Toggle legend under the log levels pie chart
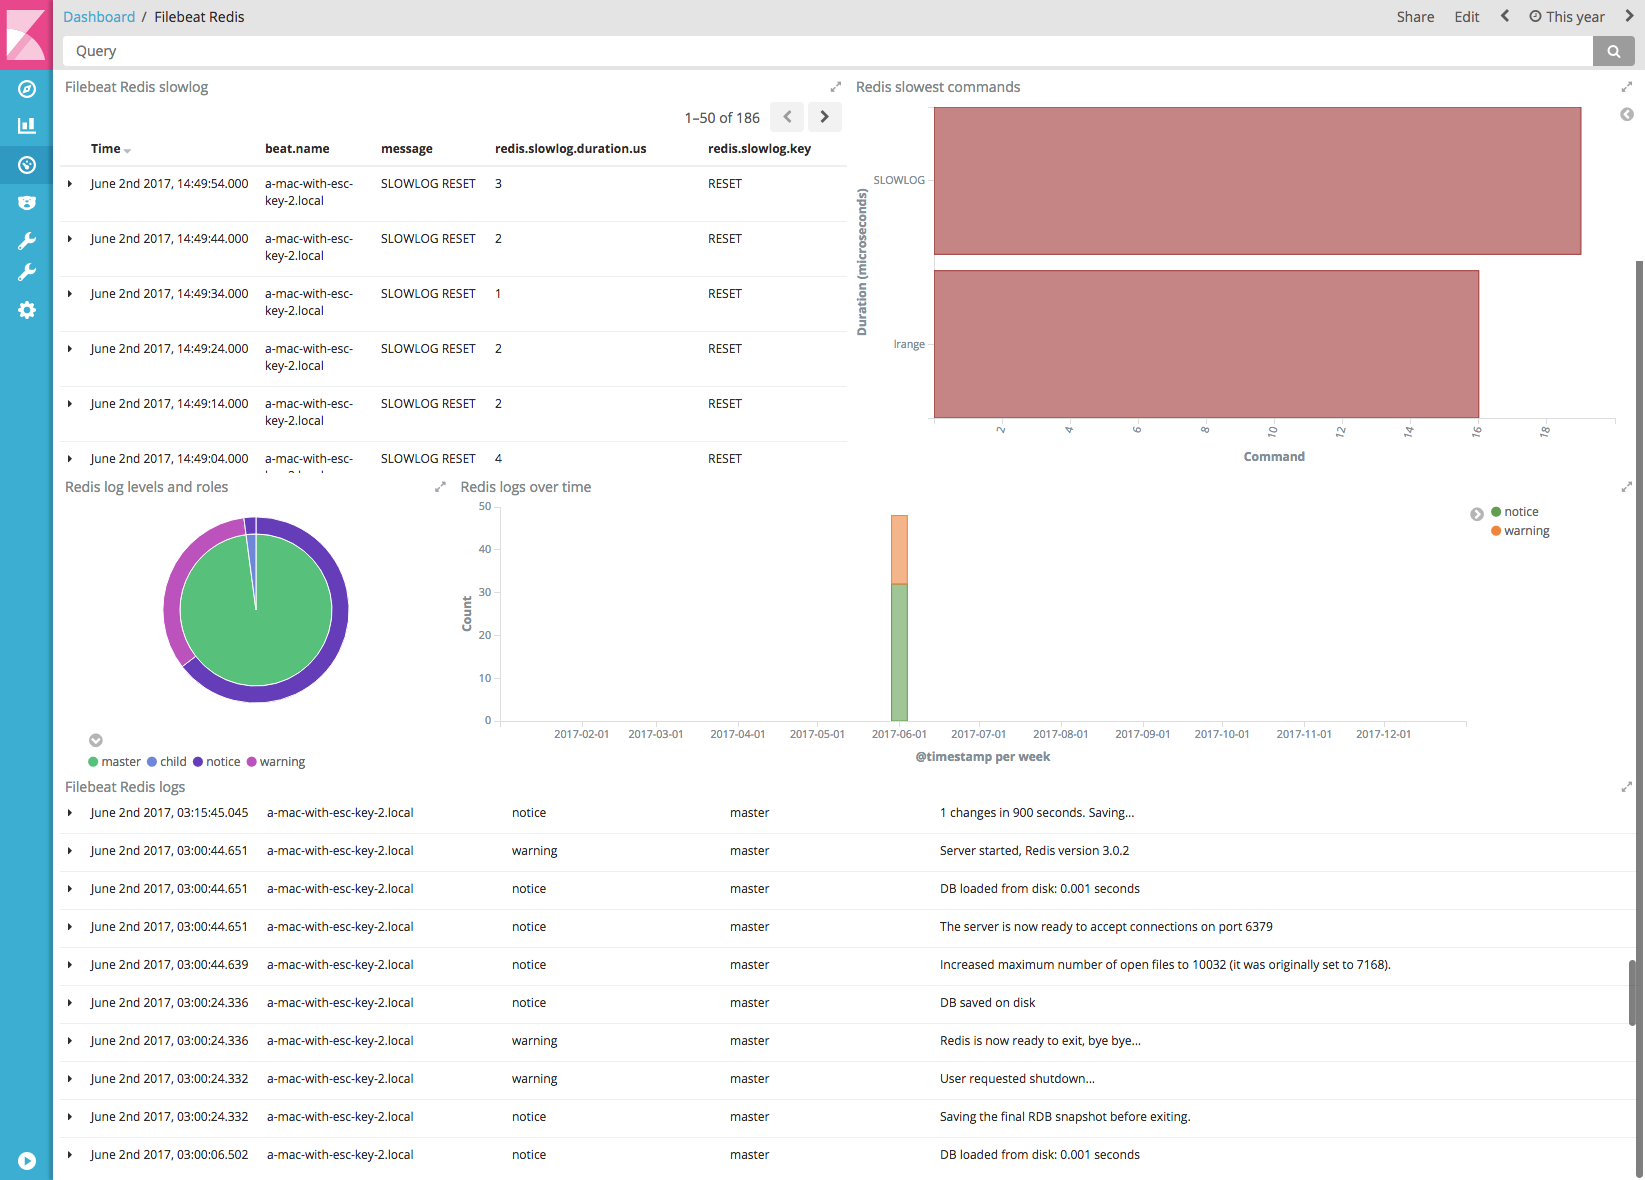The height and width of the screenshot is (1180, 1645). (96, 741)
